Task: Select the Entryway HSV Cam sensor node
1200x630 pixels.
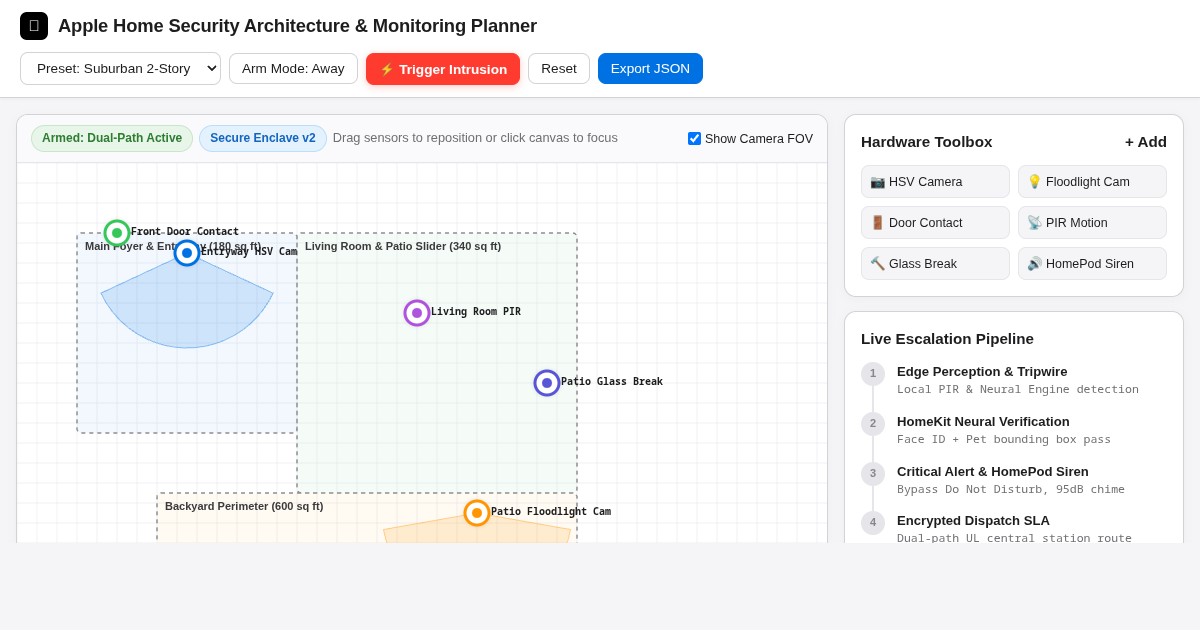Action: tap(187, 253)
